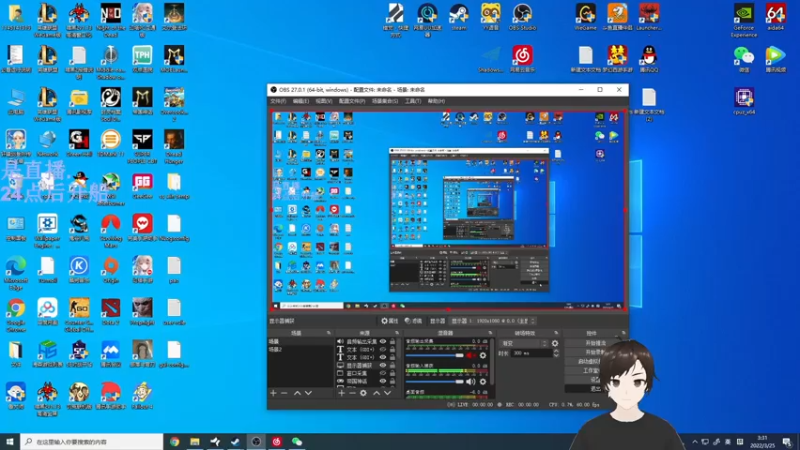Open the Windows Start menu
Image resolution: width=800 pixels, height=450 pixels.
tap(10, 442)
